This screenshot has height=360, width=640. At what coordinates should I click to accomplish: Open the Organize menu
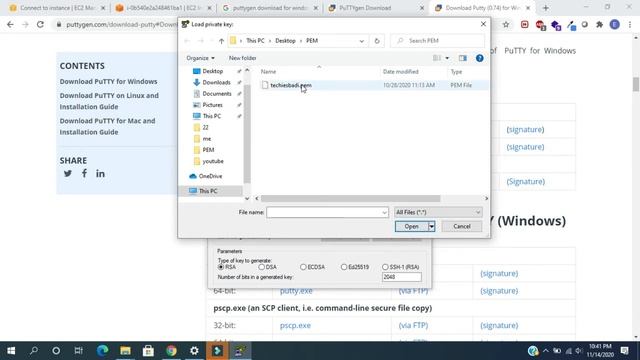point(200,58)
